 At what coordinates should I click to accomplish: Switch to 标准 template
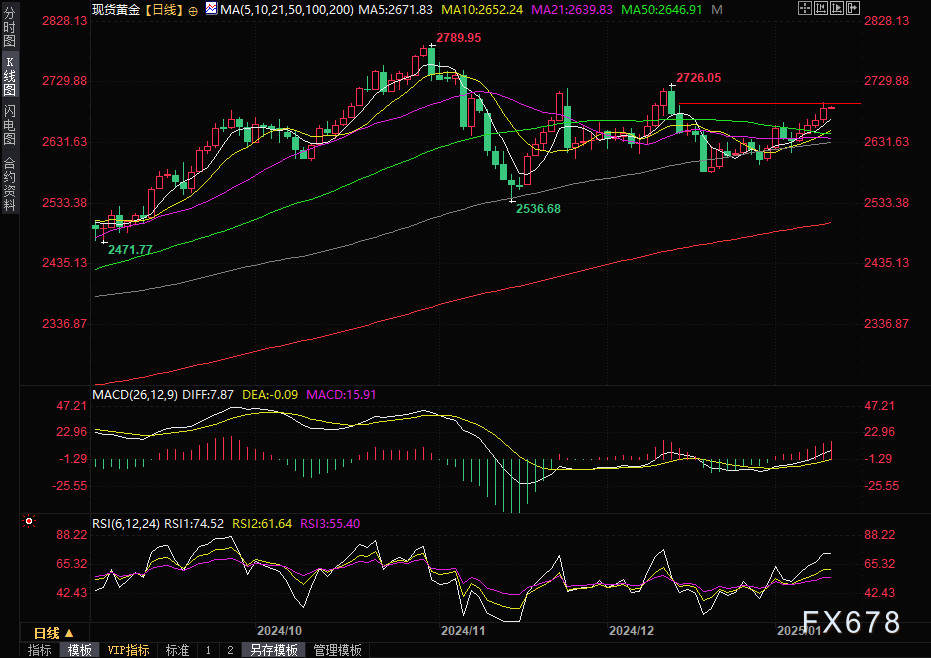tap(177, 650)
